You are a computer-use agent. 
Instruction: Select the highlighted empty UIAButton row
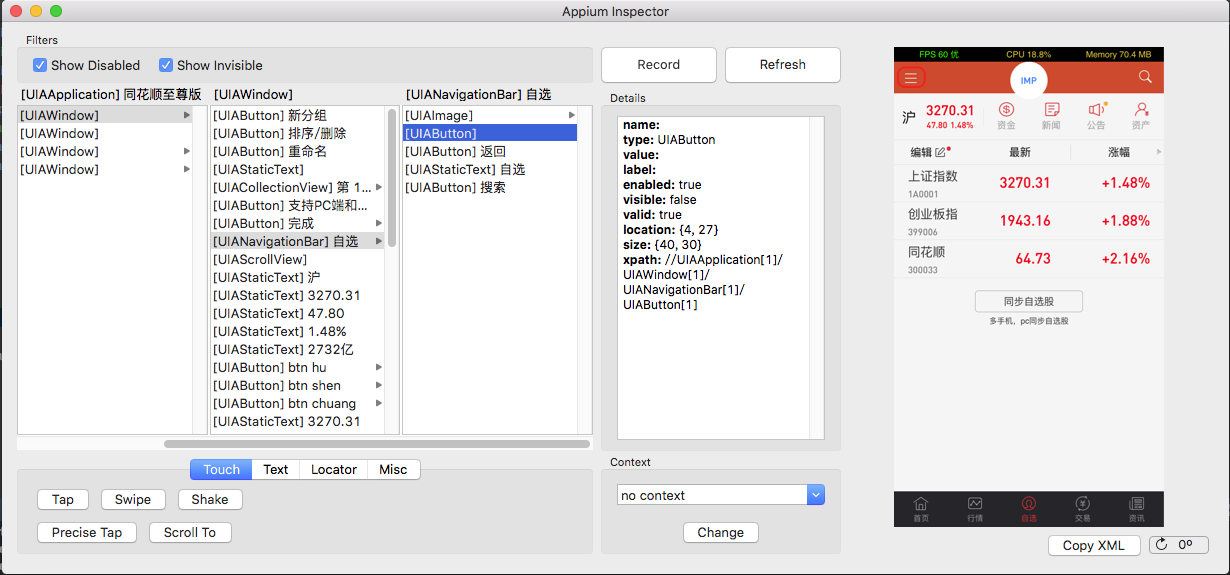pos(490,133)
